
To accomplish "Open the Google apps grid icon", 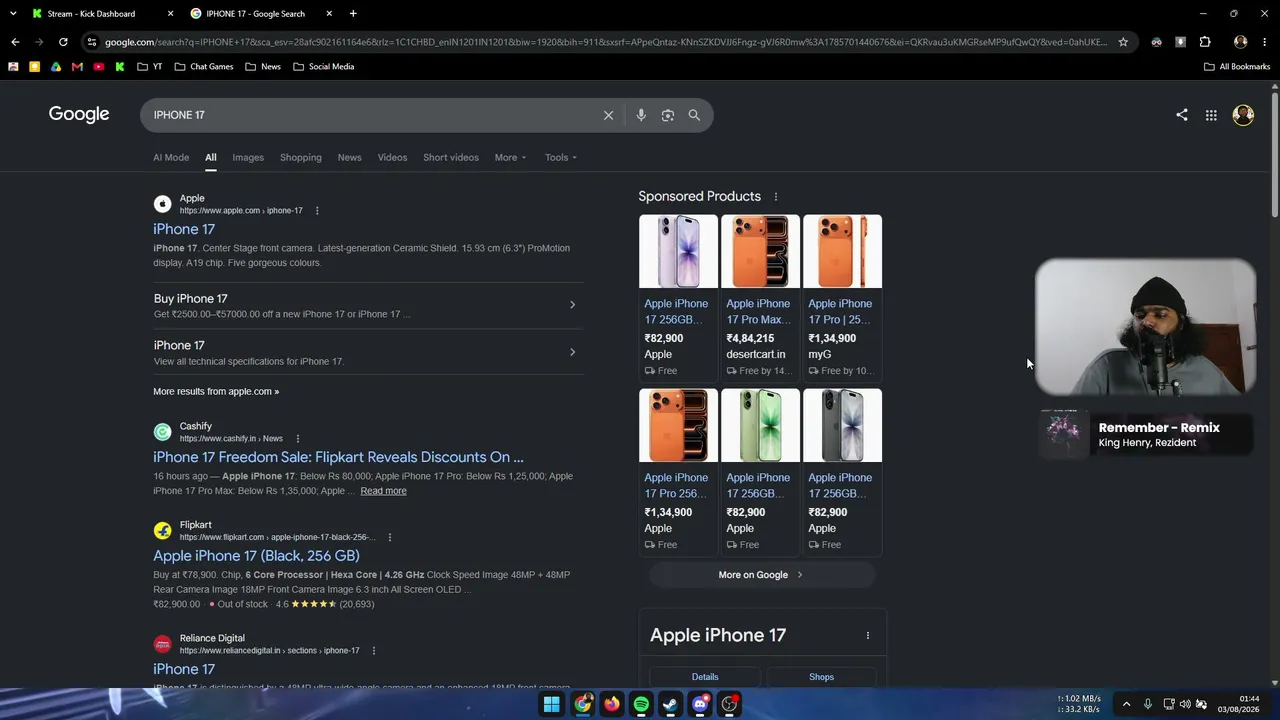I will 1211,115.
